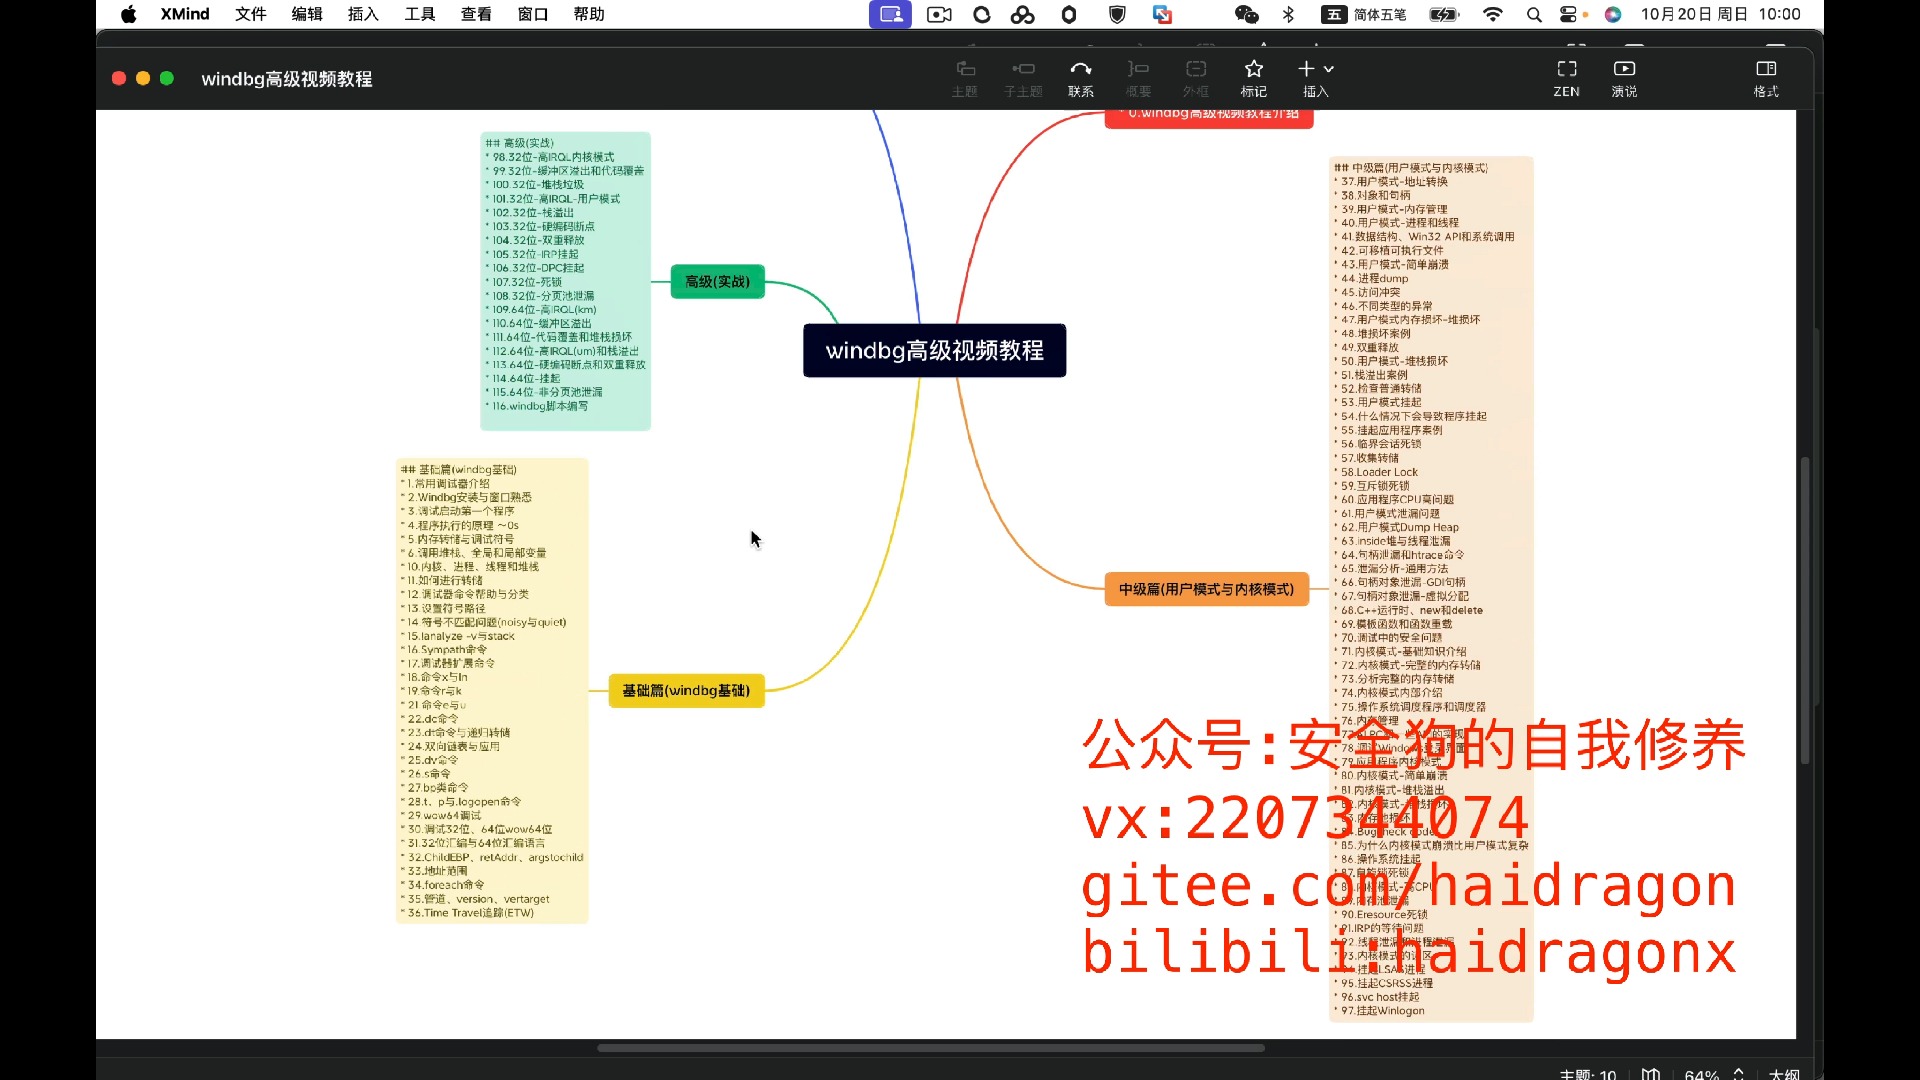Open the 64% zoom level stepper
This screenshot has height=1080, width=1920.
click(1738, 1073)
